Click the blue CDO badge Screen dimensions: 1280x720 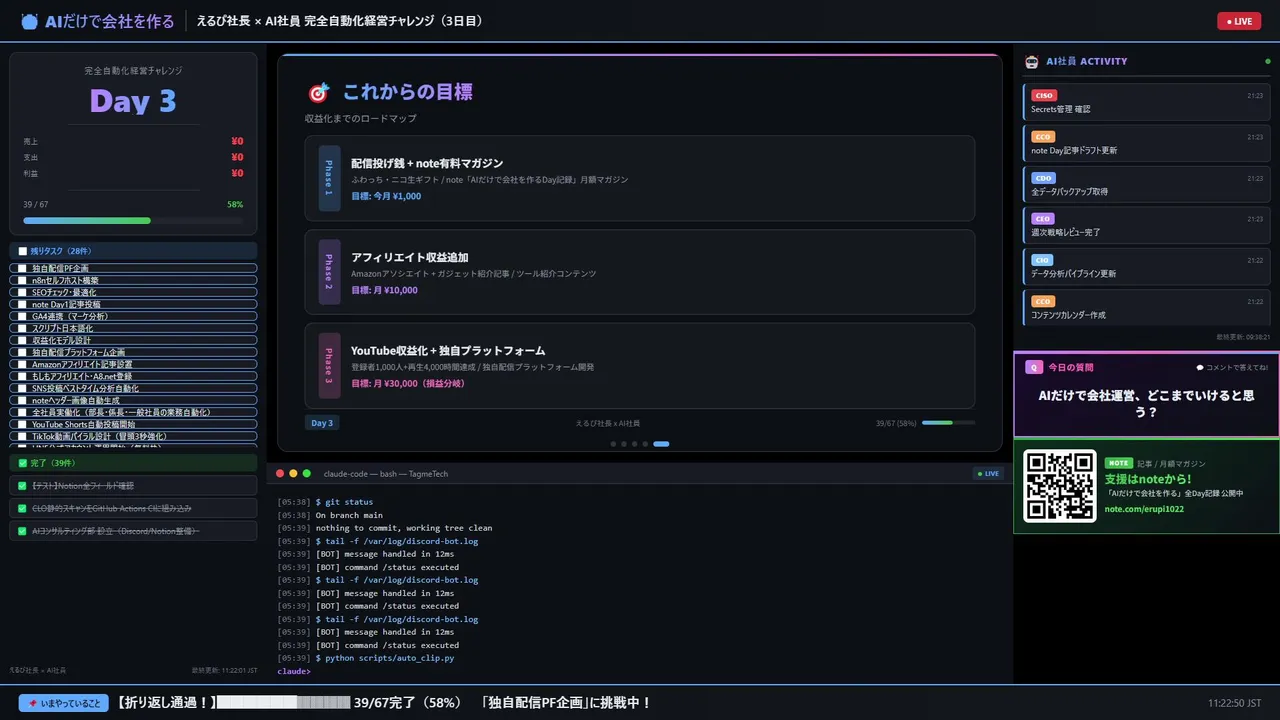tap(1043, 178)
